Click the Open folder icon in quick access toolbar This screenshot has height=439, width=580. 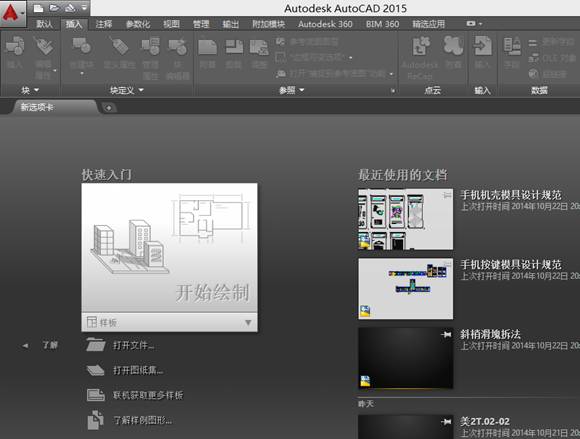54,8
